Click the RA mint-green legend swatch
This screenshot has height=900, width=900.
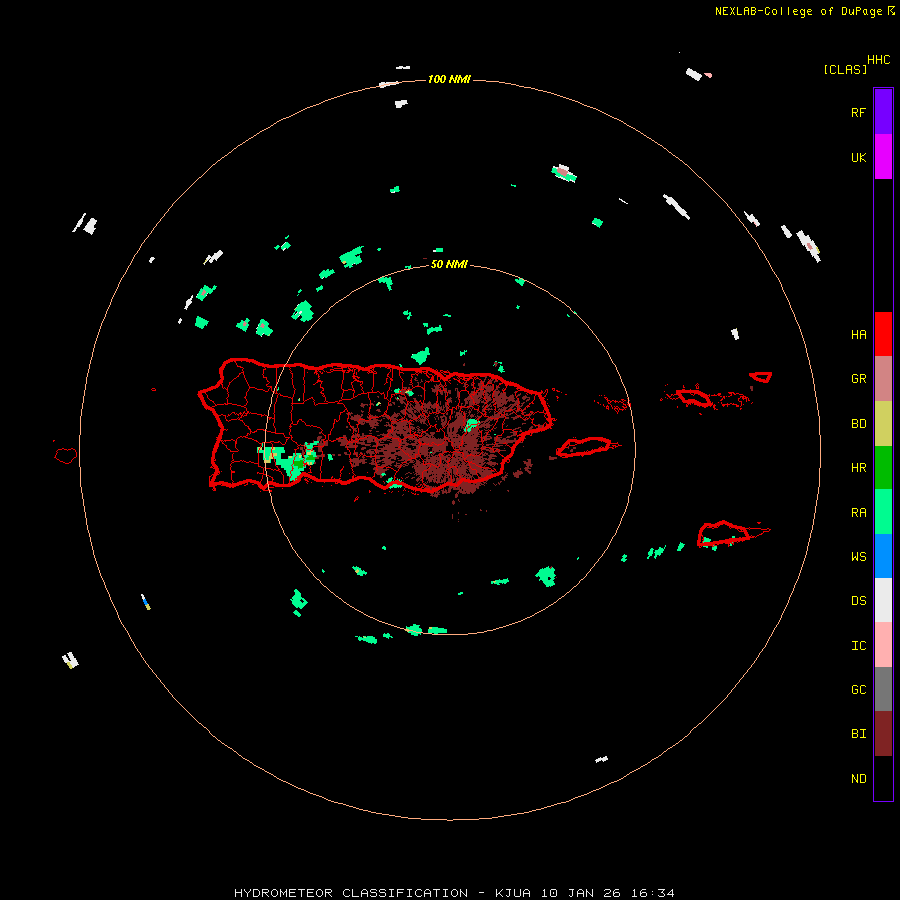[x=883, y=512]
